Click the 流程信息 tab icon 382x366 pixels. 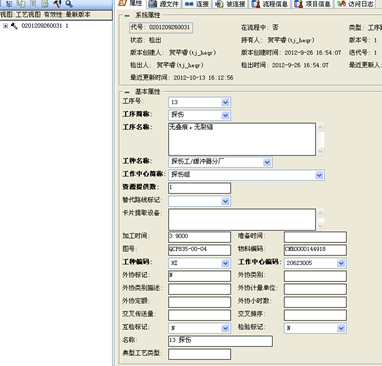click(256, 4)
